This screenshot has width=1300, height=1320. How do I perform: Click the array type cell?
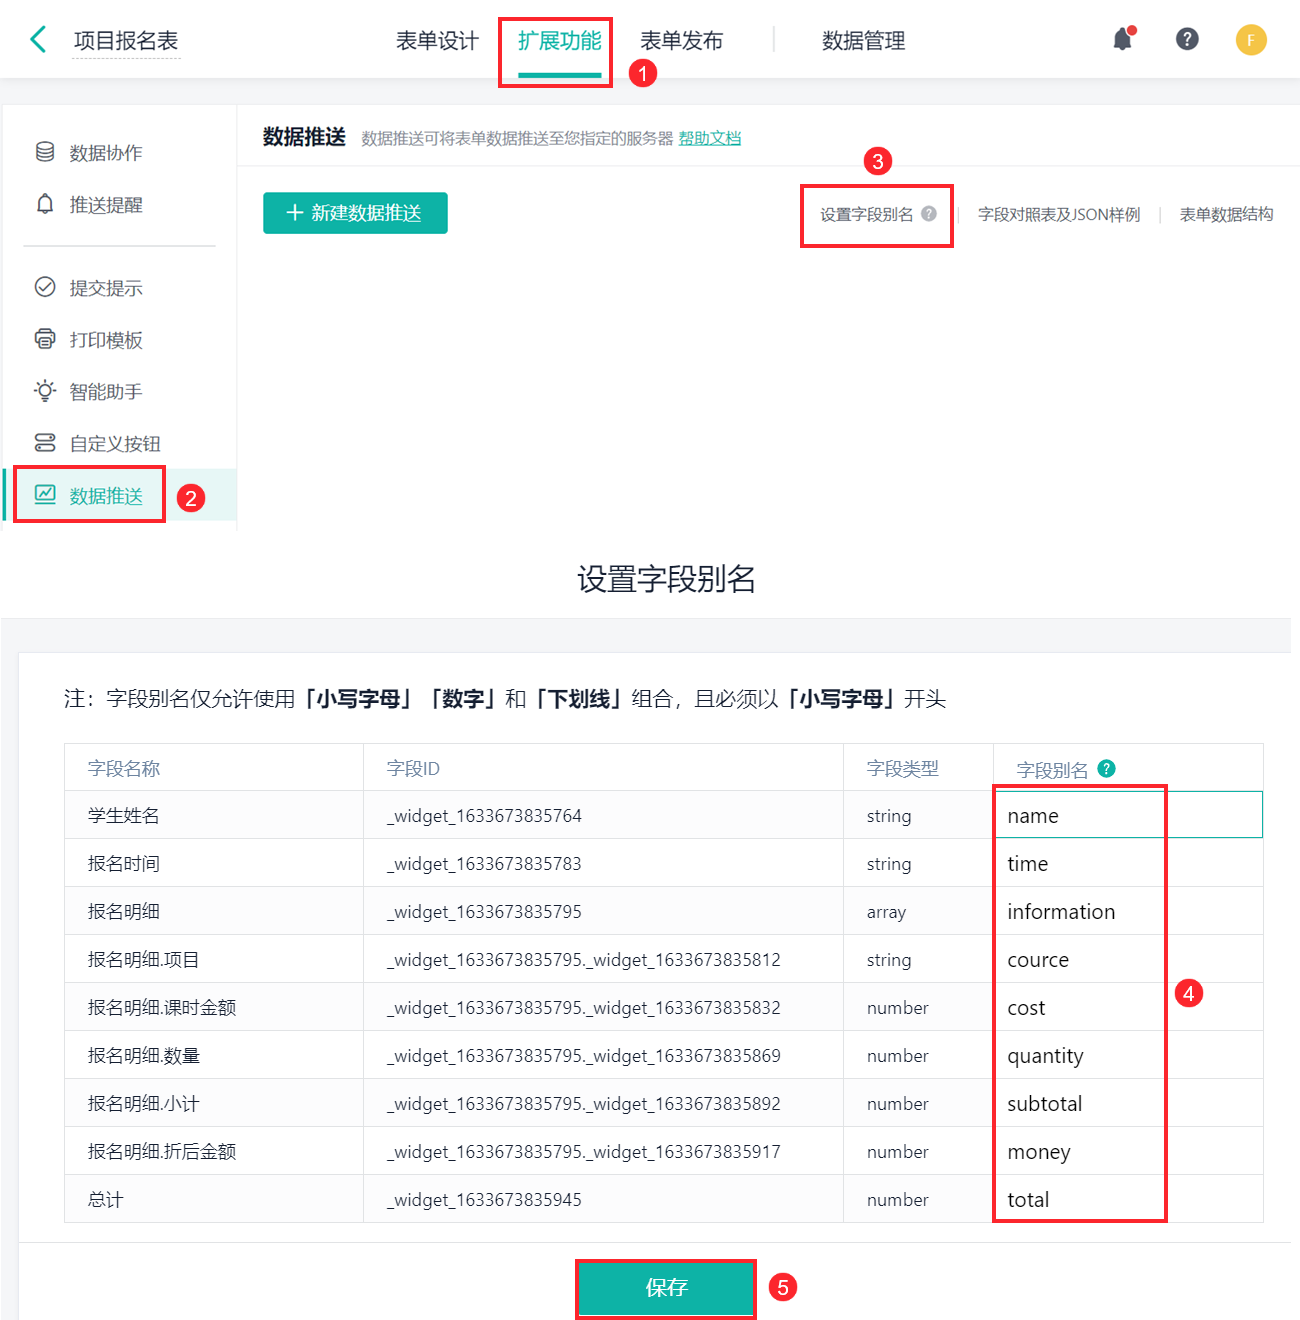918,911
